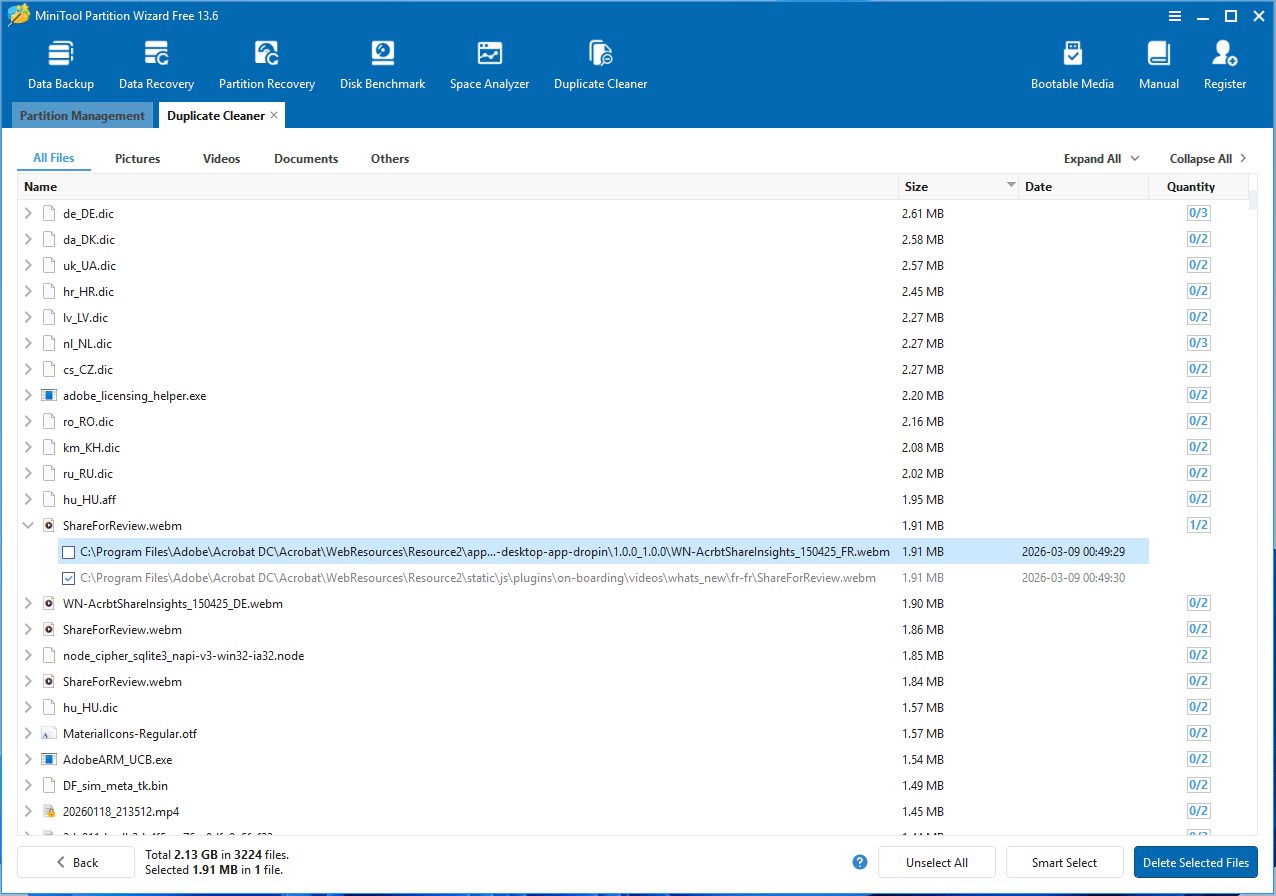Click the help question mark icon
This screenshot has height=896, width=1276.
[859, 862]
